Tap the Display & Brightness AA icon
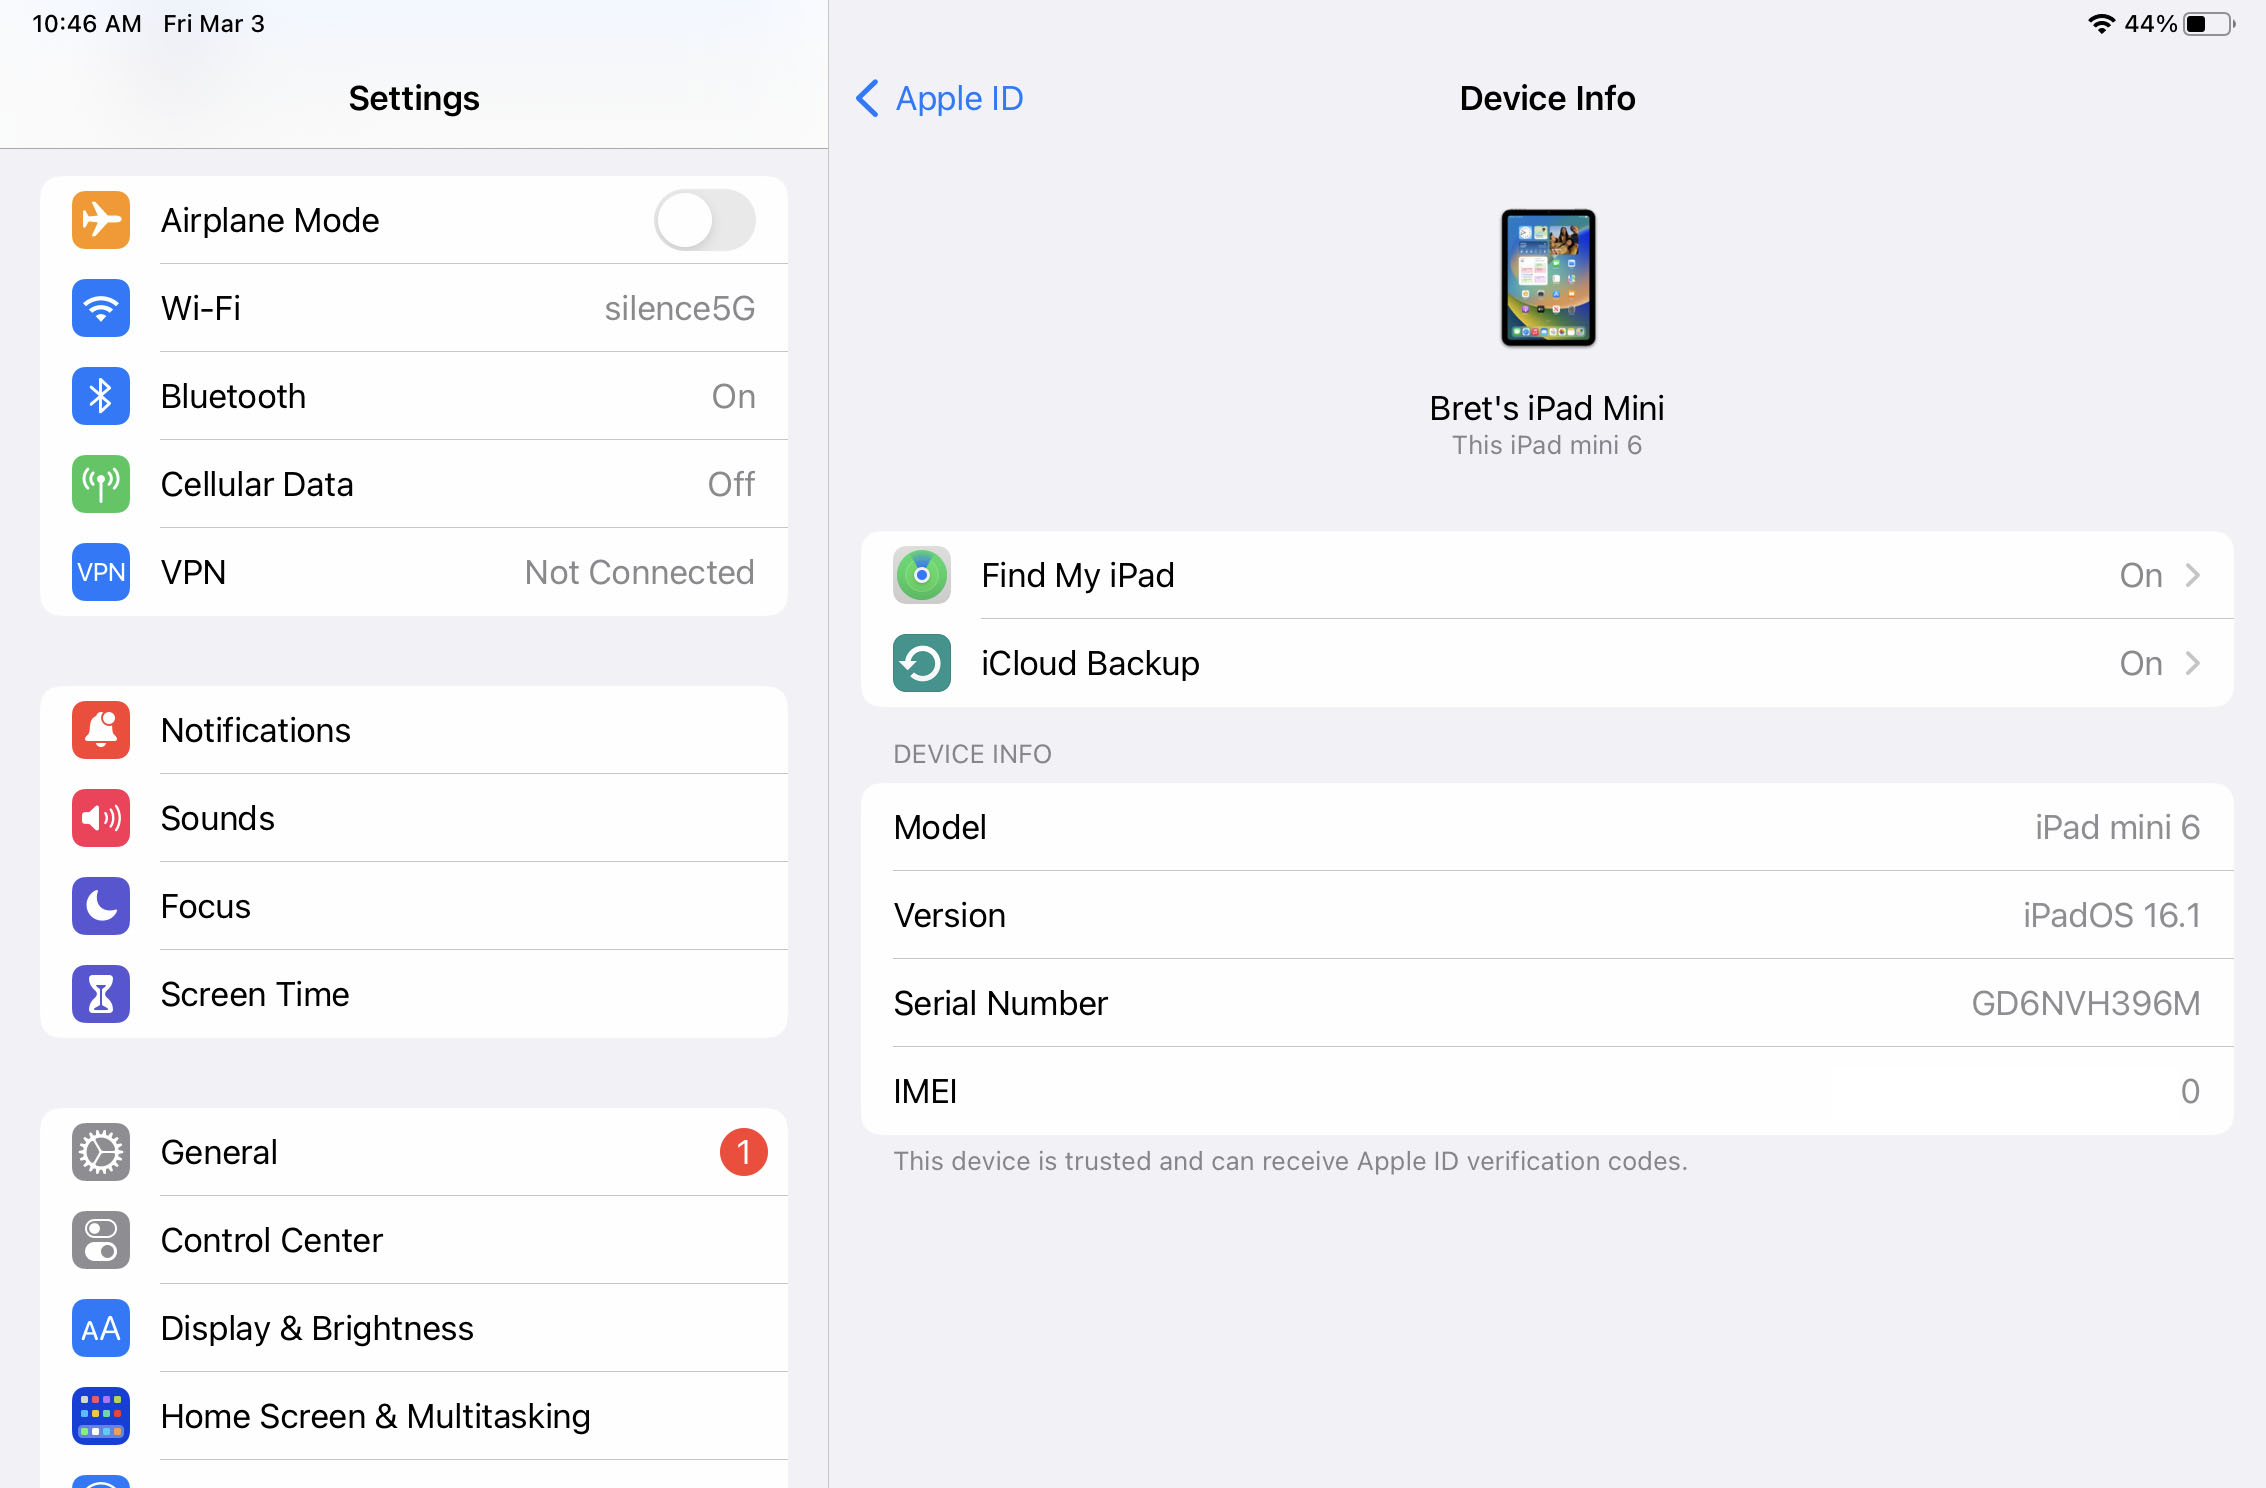2266x1488 pixels. coord(101,1328)
